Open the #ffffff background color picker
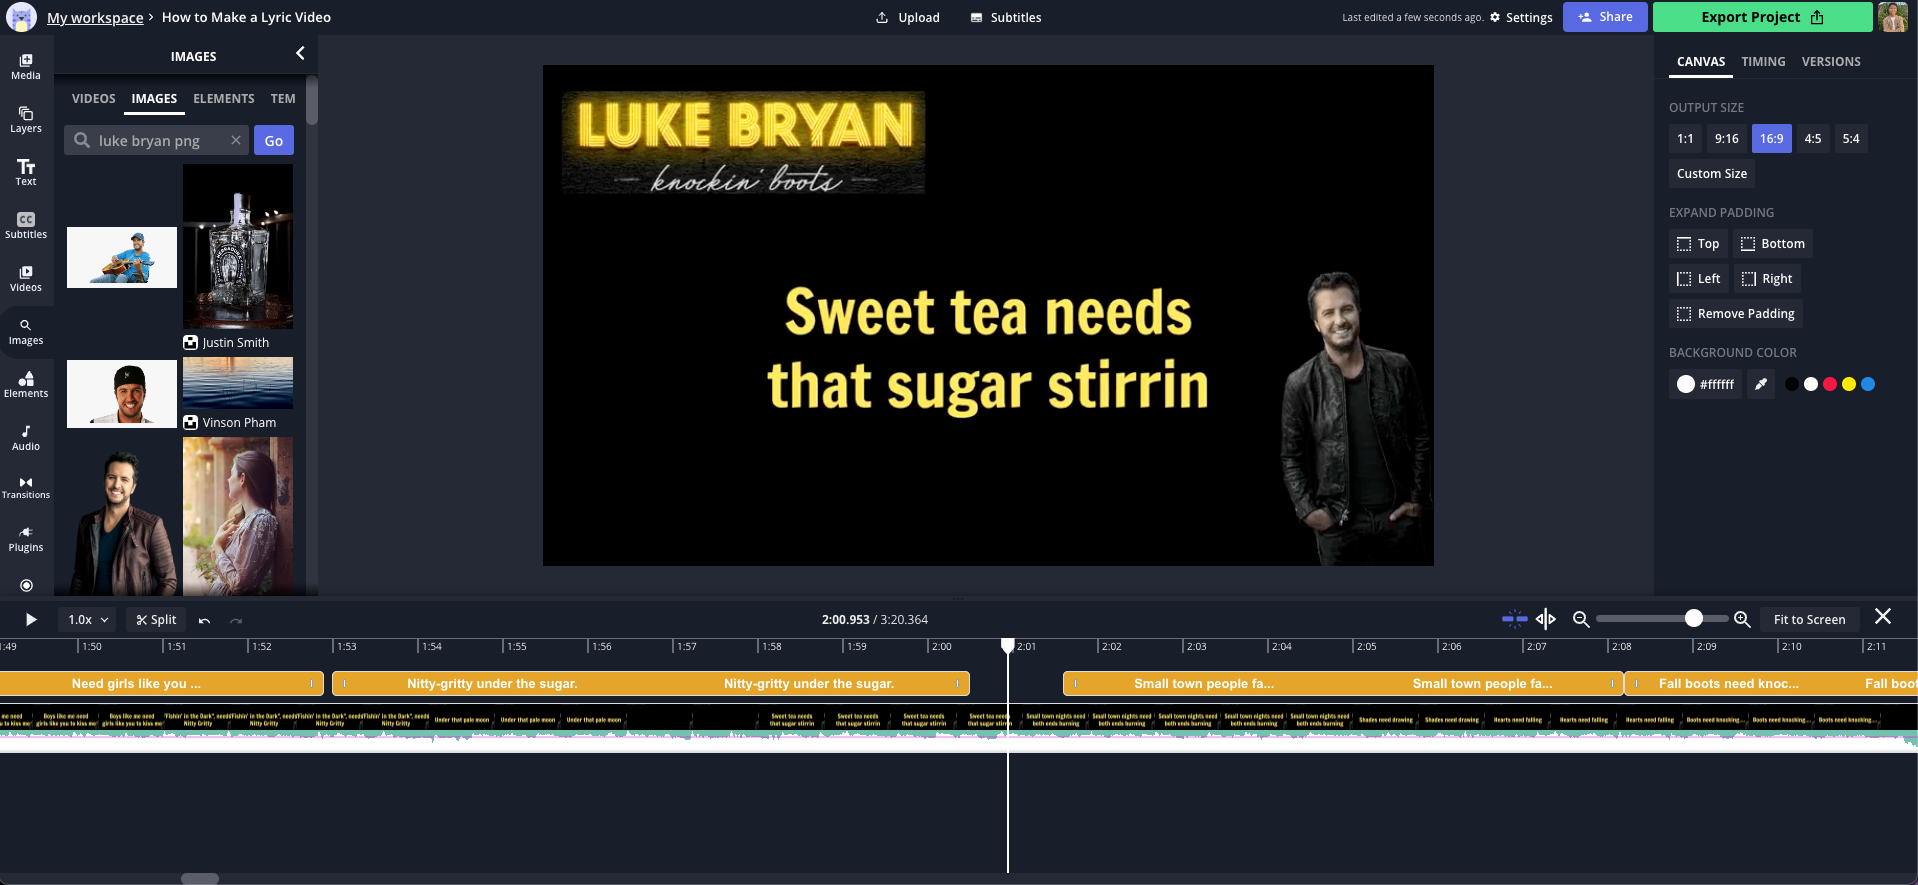Screen dimensions: 1918x885 [1705, 384]
